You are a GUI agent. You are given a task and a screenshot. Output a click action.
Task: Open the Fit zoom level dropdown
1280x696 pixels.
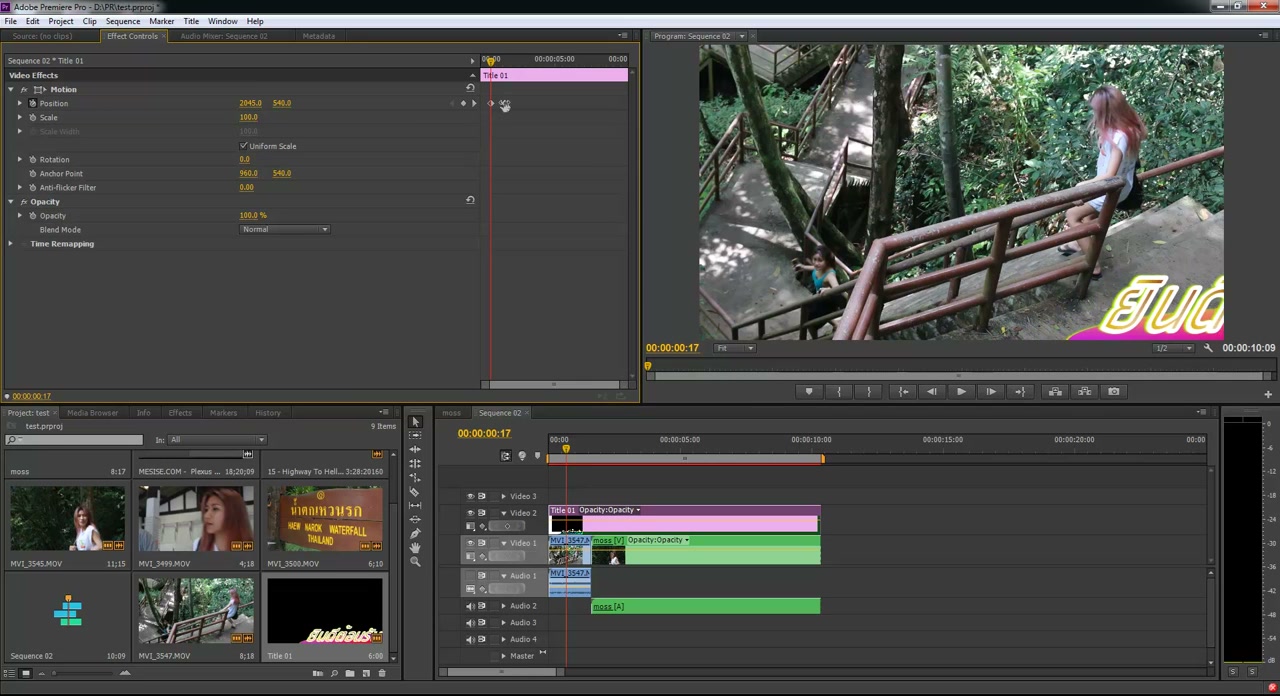(x=735, y=348)
